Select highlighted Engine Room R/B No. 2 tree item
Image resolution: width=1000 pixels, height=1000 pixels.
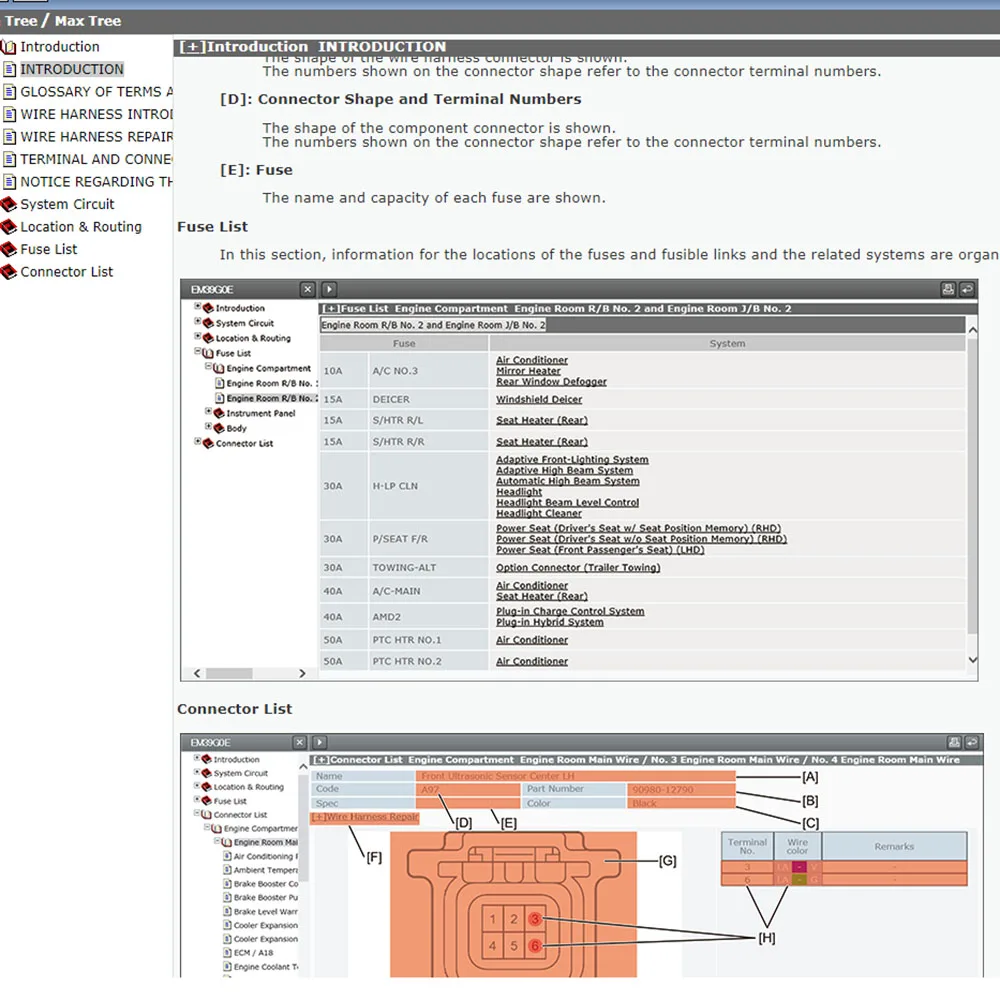tap(271, 399)
